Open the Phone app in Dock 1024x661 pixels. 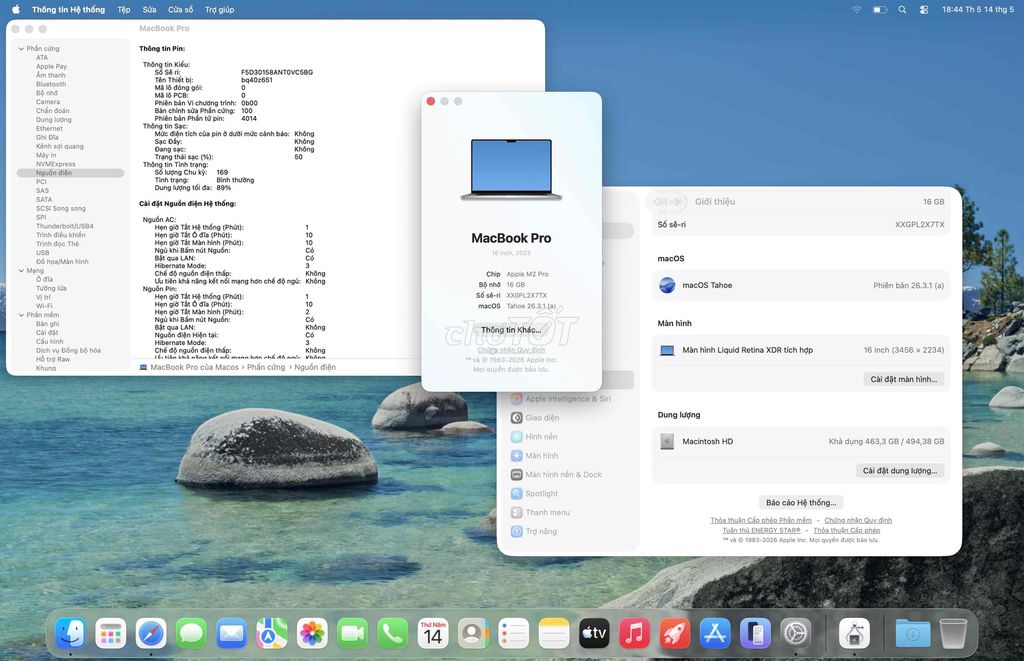tap(392, 633)
